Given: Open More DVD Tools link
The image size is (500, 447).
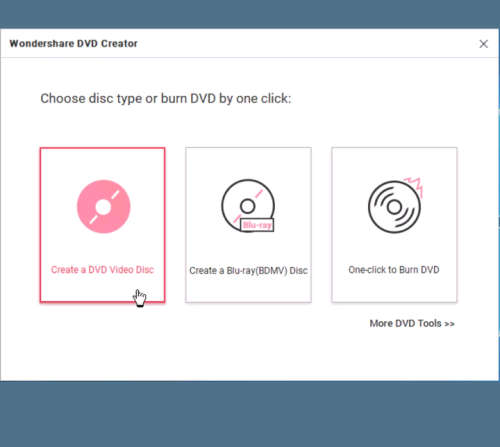Looking at the screenshot, I should [412, 323].
